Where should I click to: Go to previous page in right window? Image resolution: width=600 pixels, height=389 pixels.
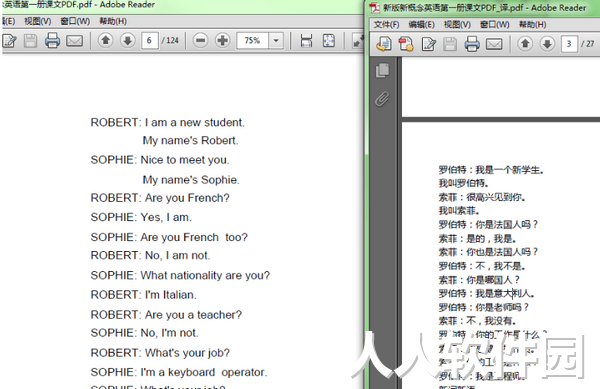(x=525, y=44)
